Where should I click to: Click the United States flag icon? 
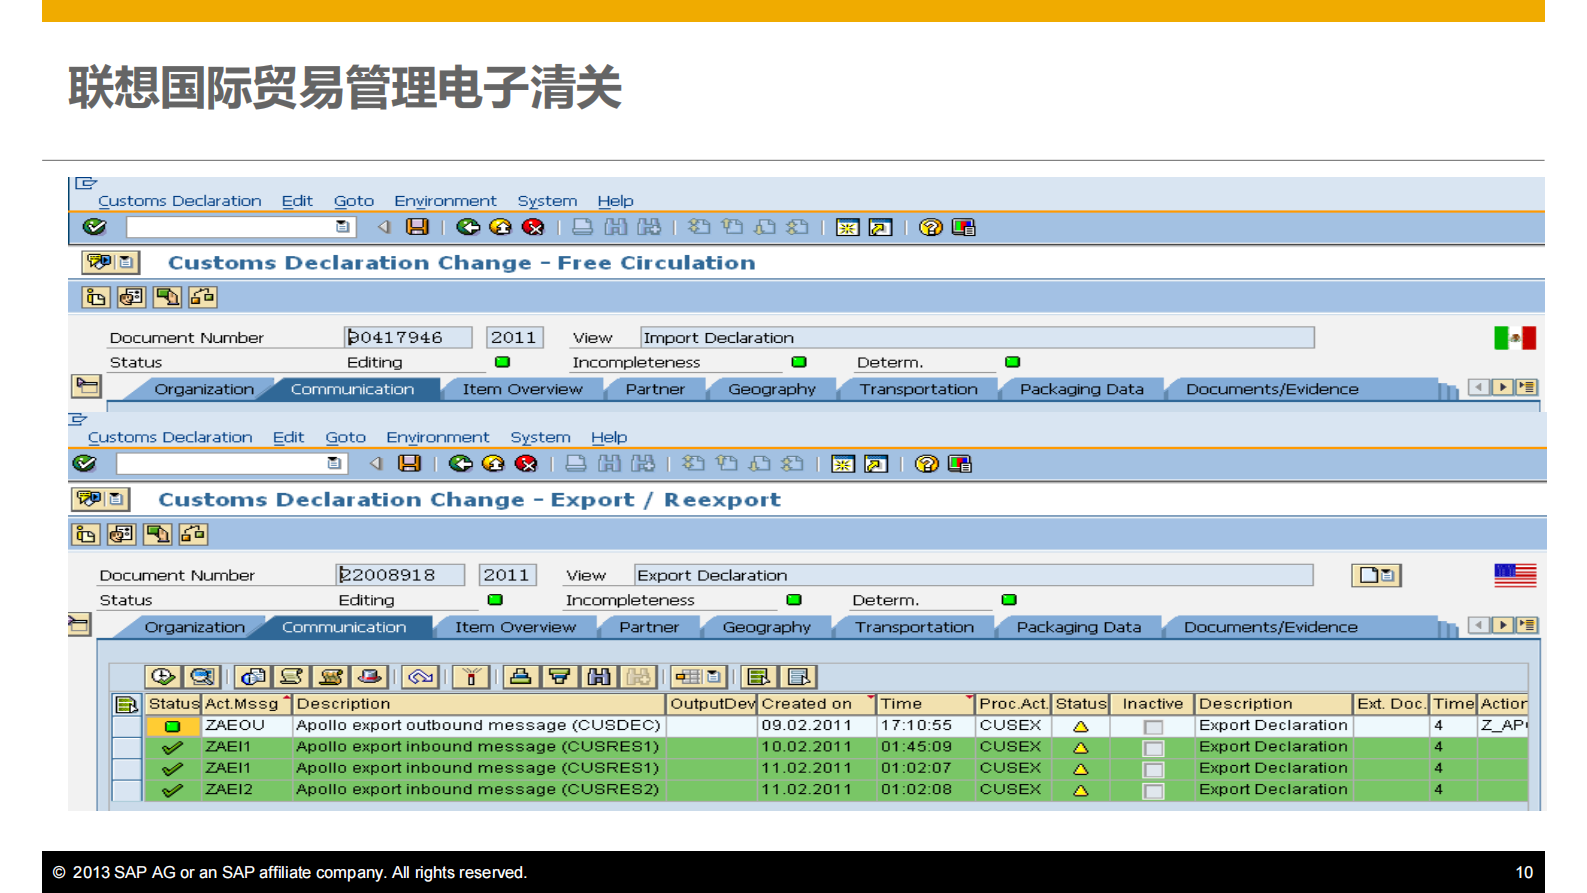click(1515, 575)
